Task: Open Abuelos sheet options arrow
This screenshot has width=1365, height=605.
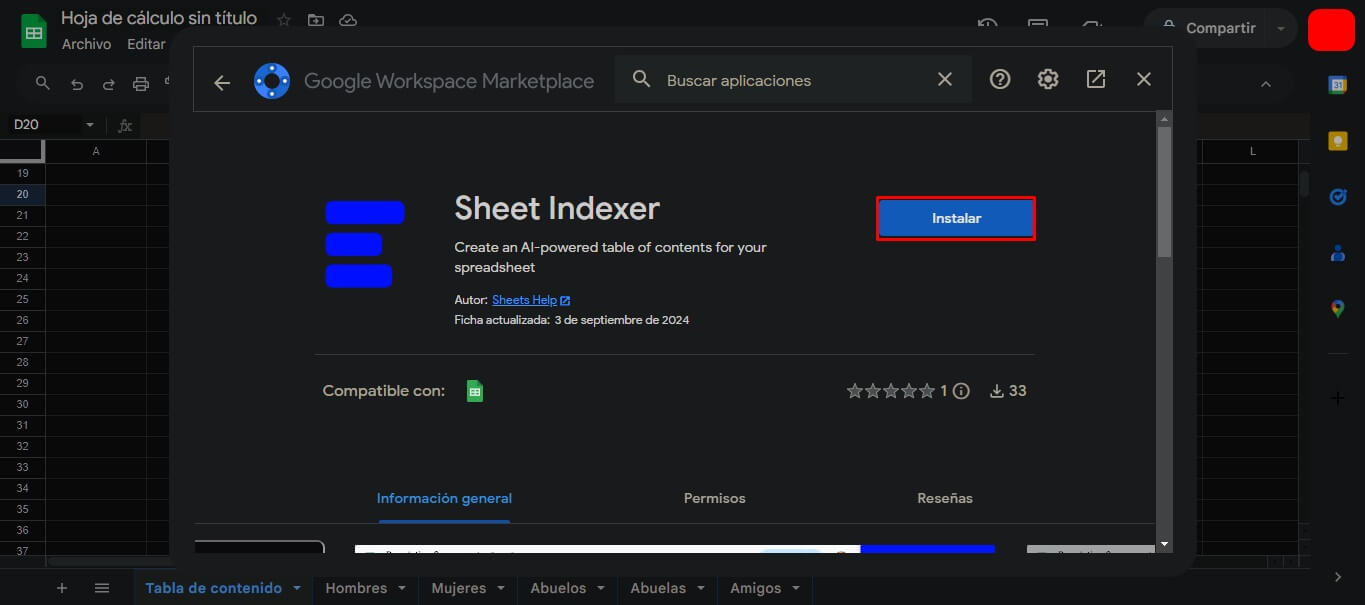Action: tap(601, 588)
